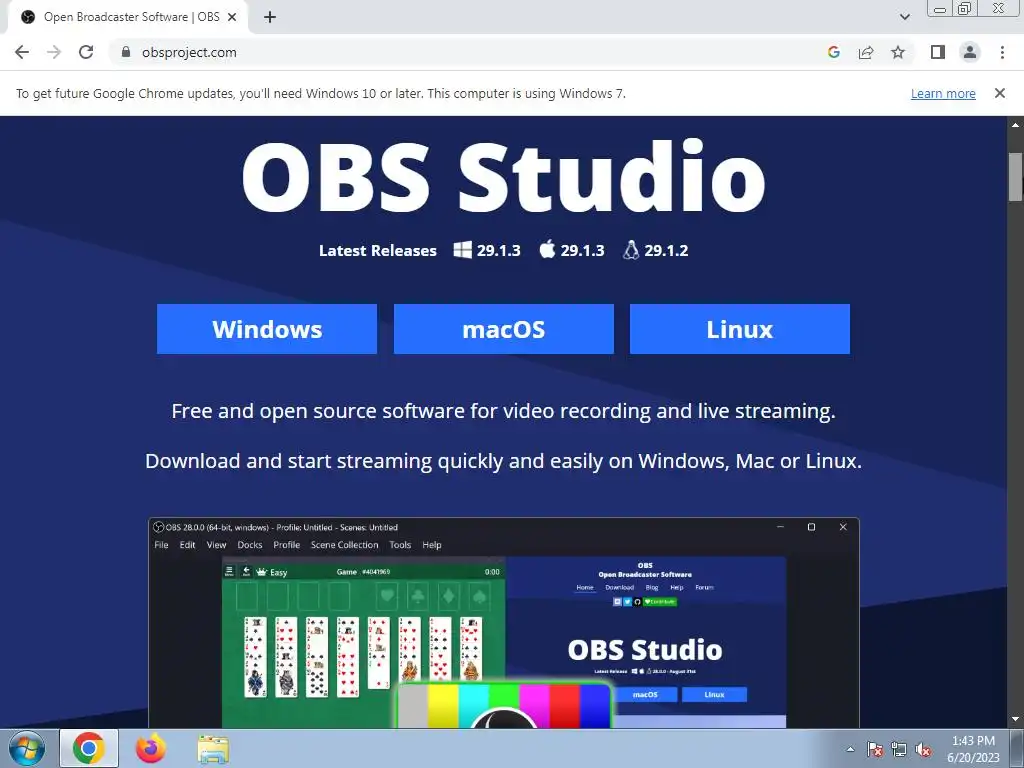Open the Chrome profile avatar
Viewport: 1024px width, 768px height.
coord(970,52)
